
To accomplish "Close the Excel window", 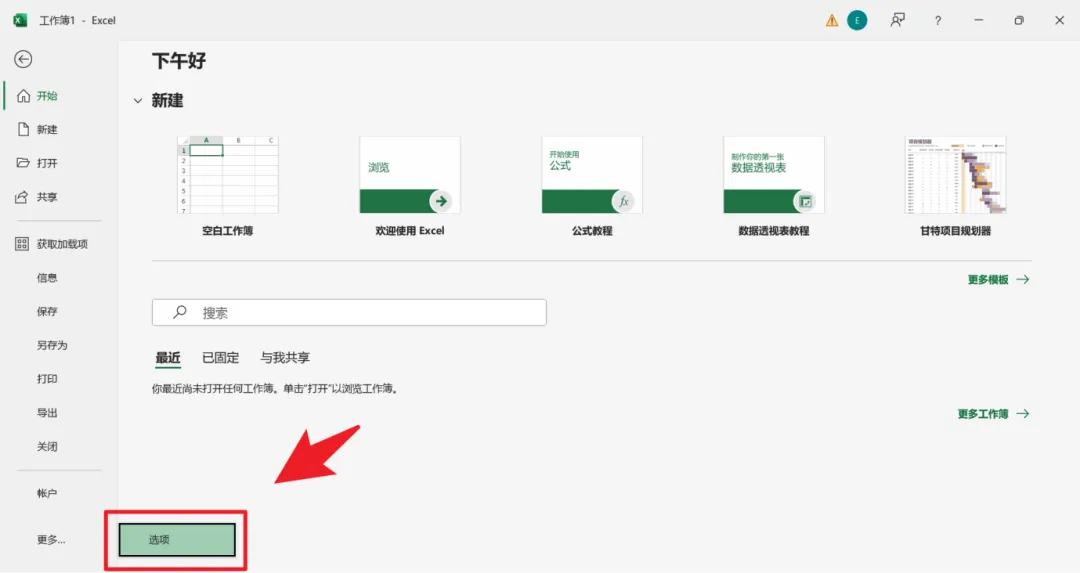I will pos(1059,21).
